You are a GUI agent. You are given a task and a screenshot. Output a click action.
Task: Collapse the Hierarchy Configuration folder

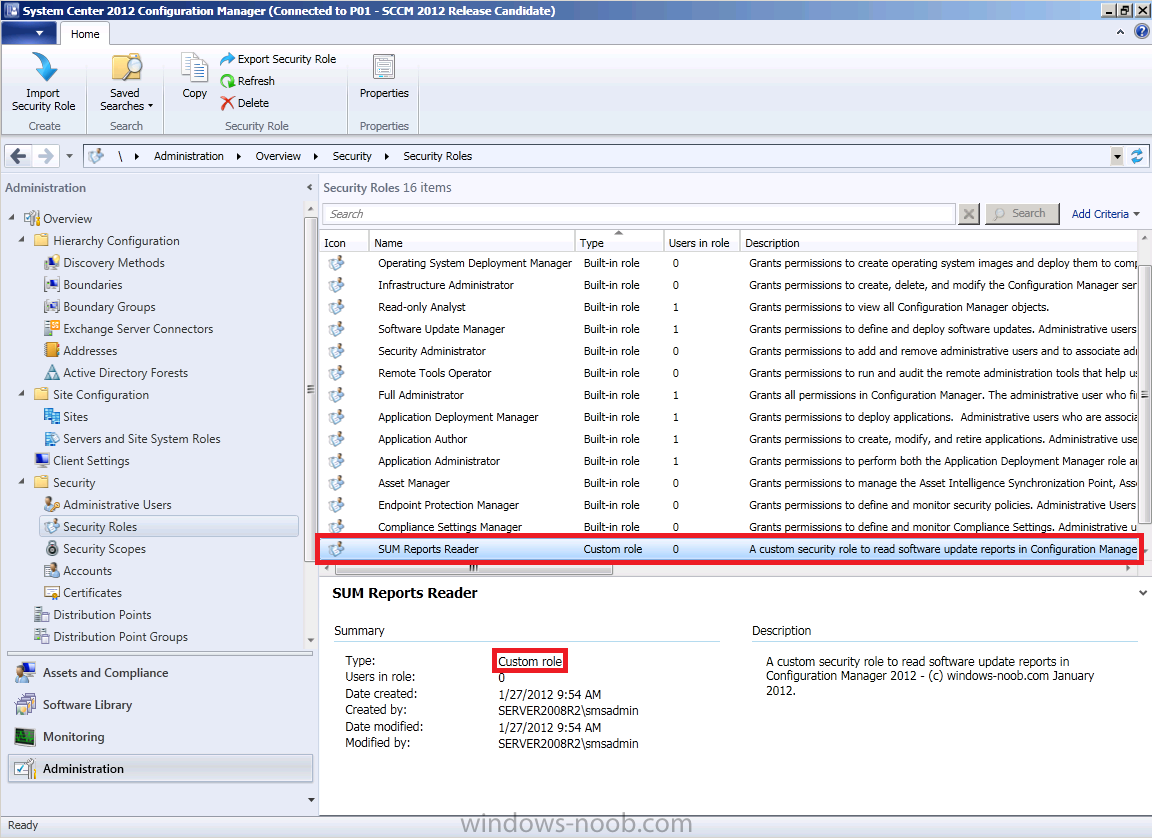22,239
